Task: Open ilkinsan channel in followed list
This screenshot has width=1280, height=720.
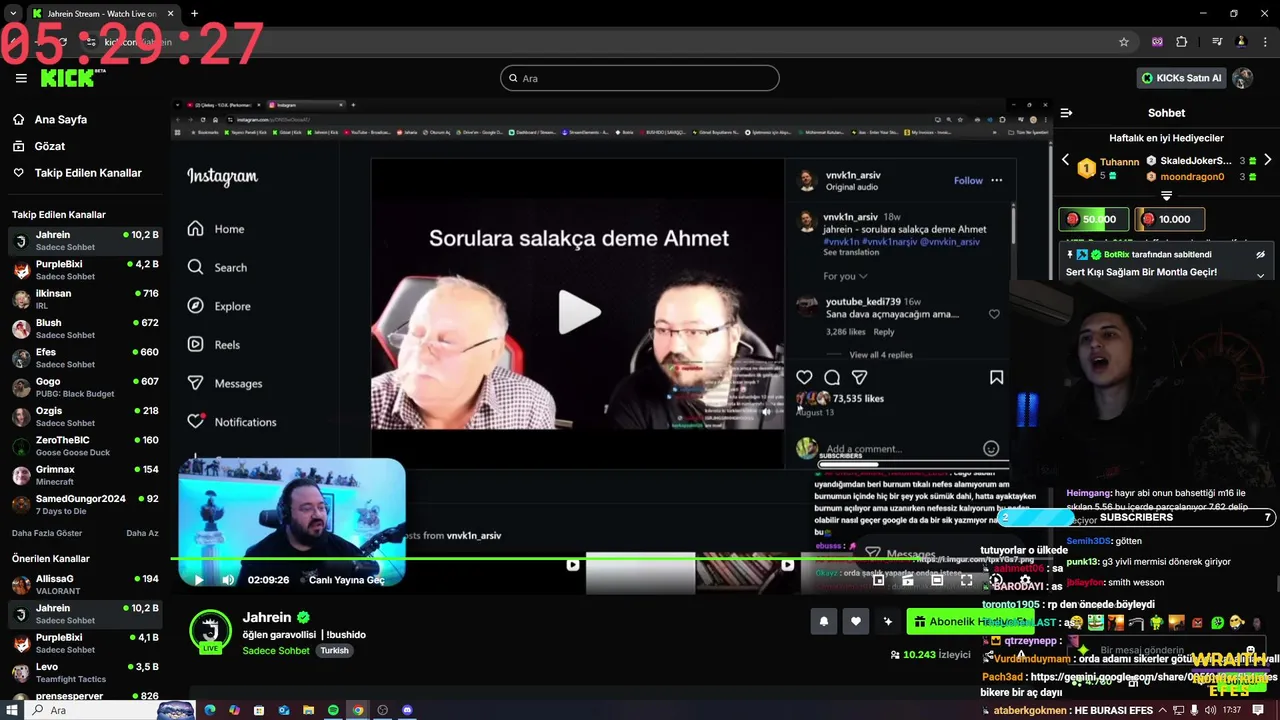Action: tap(85, 299)
